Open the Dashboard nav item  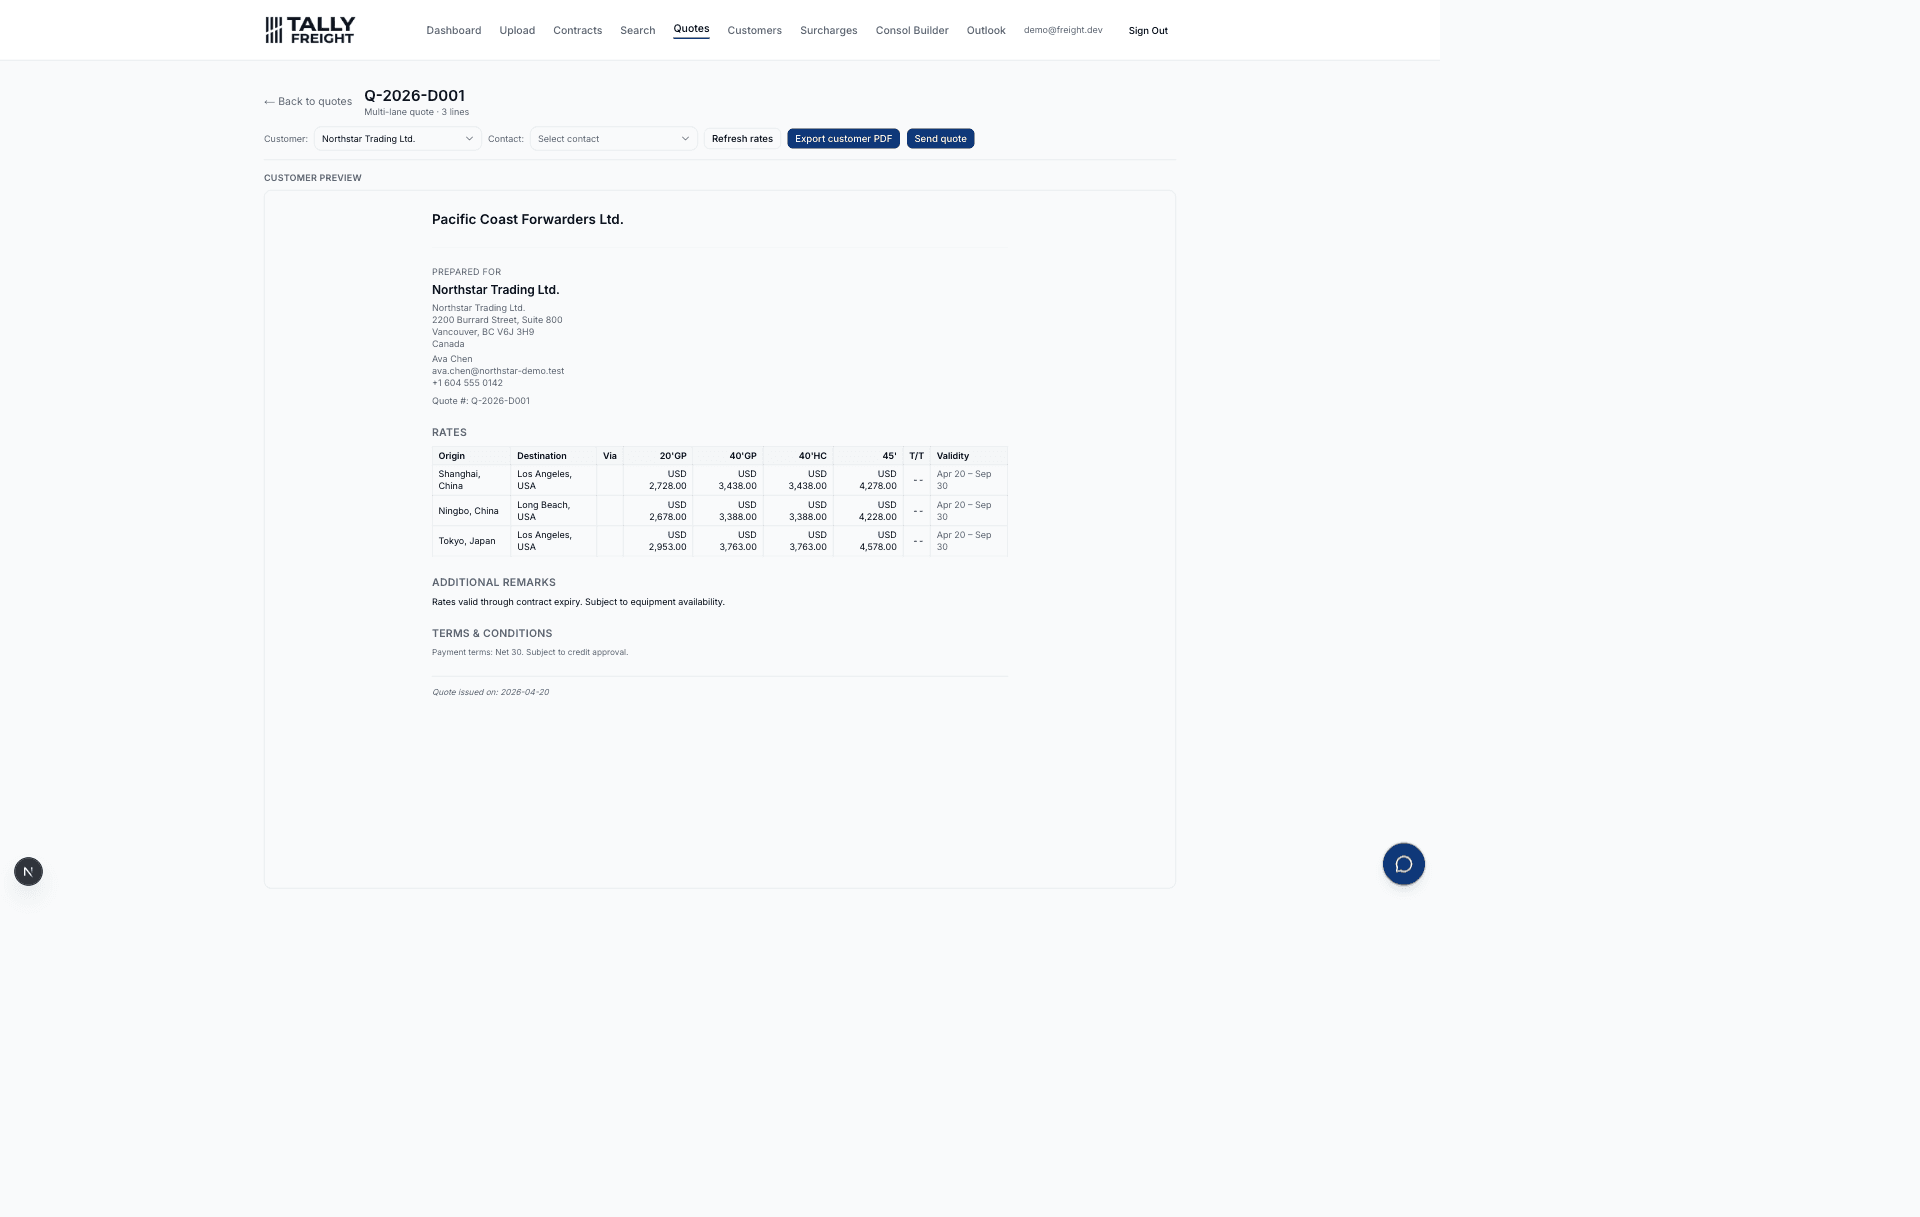coord(453,31)
